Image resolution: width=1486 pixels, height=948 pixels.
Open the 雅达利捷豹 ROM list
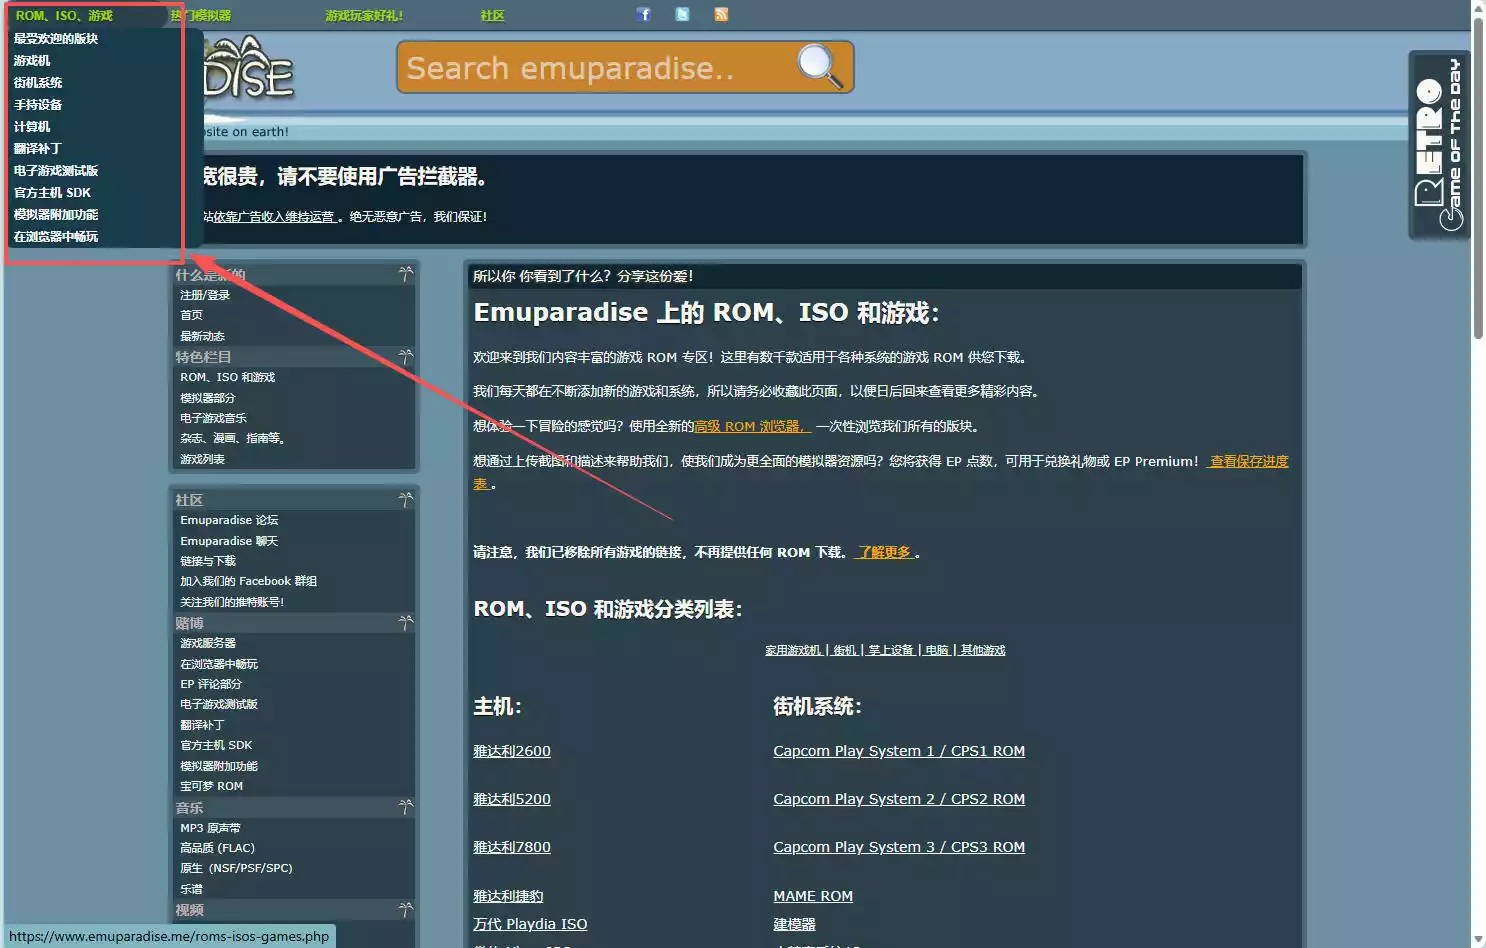[508, 896]
